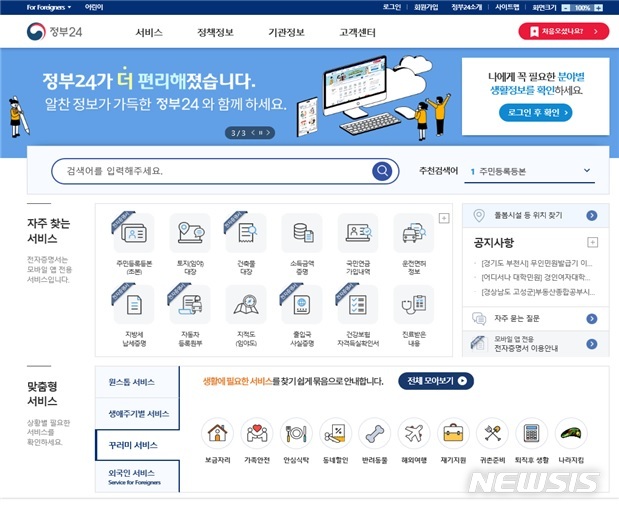Screen dimensions: 619x511
Task: Open the 자주 묻는 질문 link
Action: [535, 318]
